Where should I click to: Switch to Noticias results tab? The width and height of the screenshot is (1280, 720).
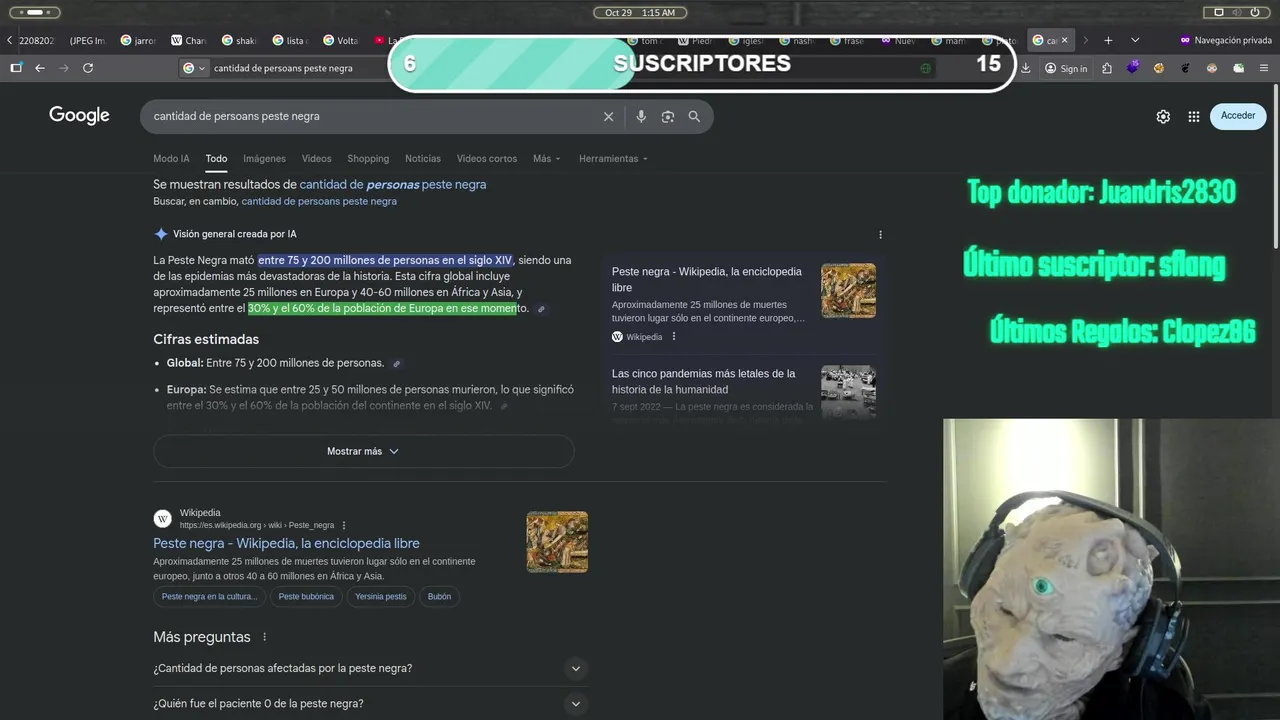(x=423, y=159)
